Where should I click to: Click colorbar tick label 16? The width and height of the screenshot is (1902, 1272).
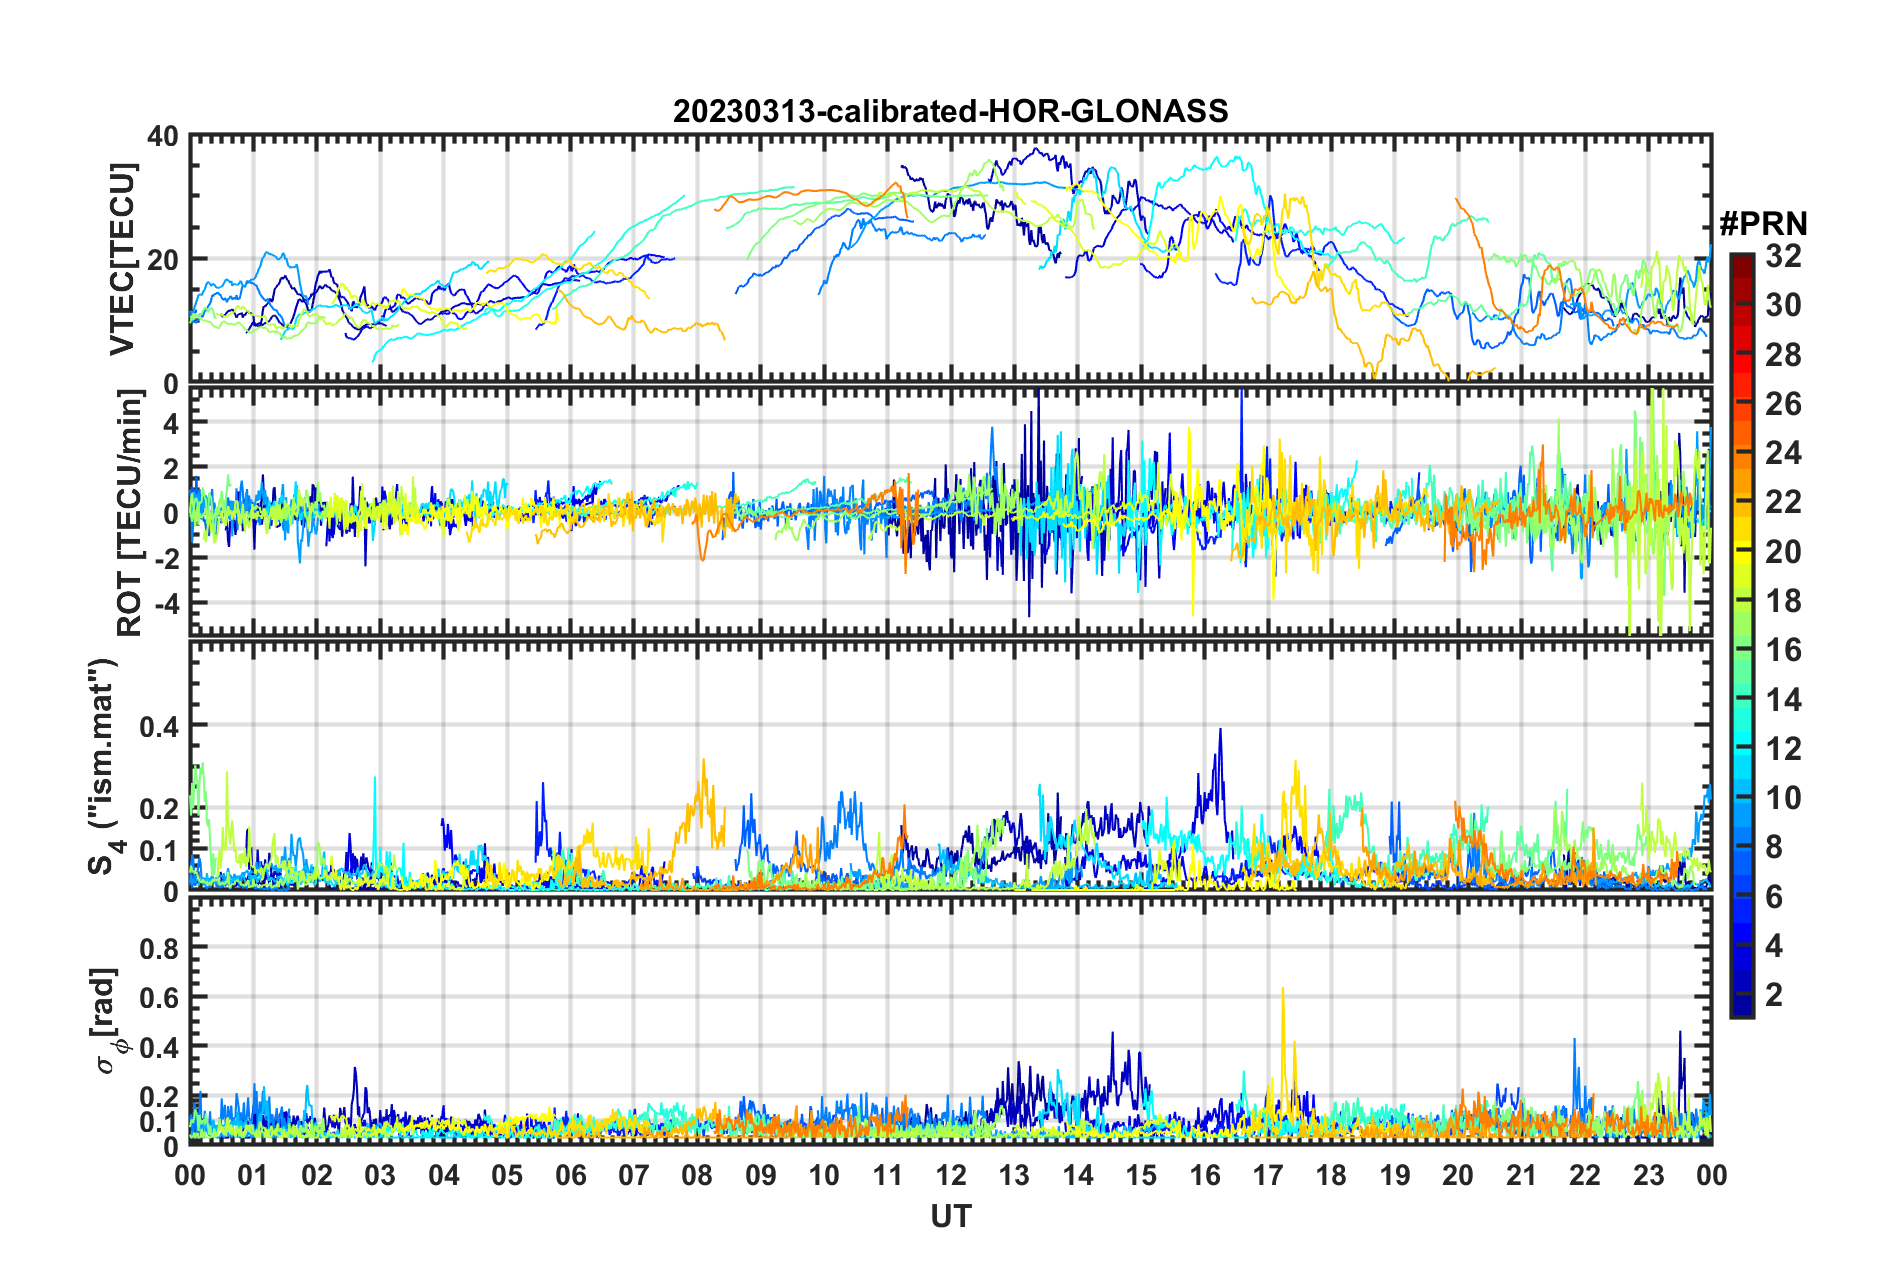coord(1782,650)
